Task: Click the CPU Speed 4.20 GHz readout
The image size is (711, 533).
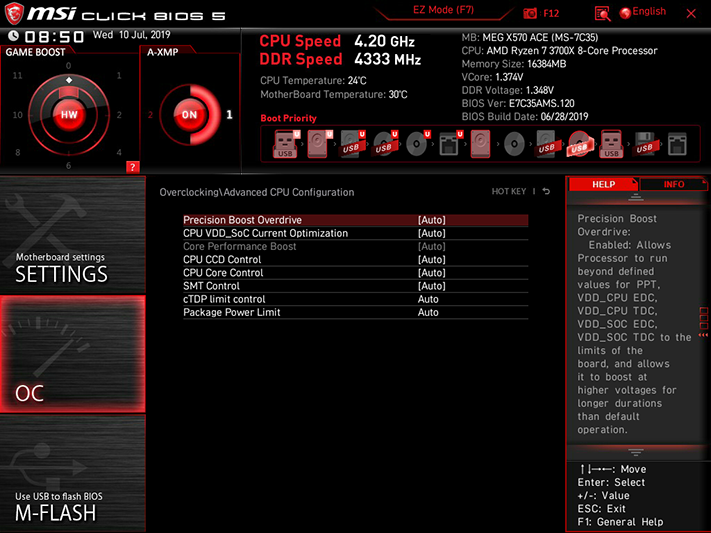Action: click(x=337, y=41)
